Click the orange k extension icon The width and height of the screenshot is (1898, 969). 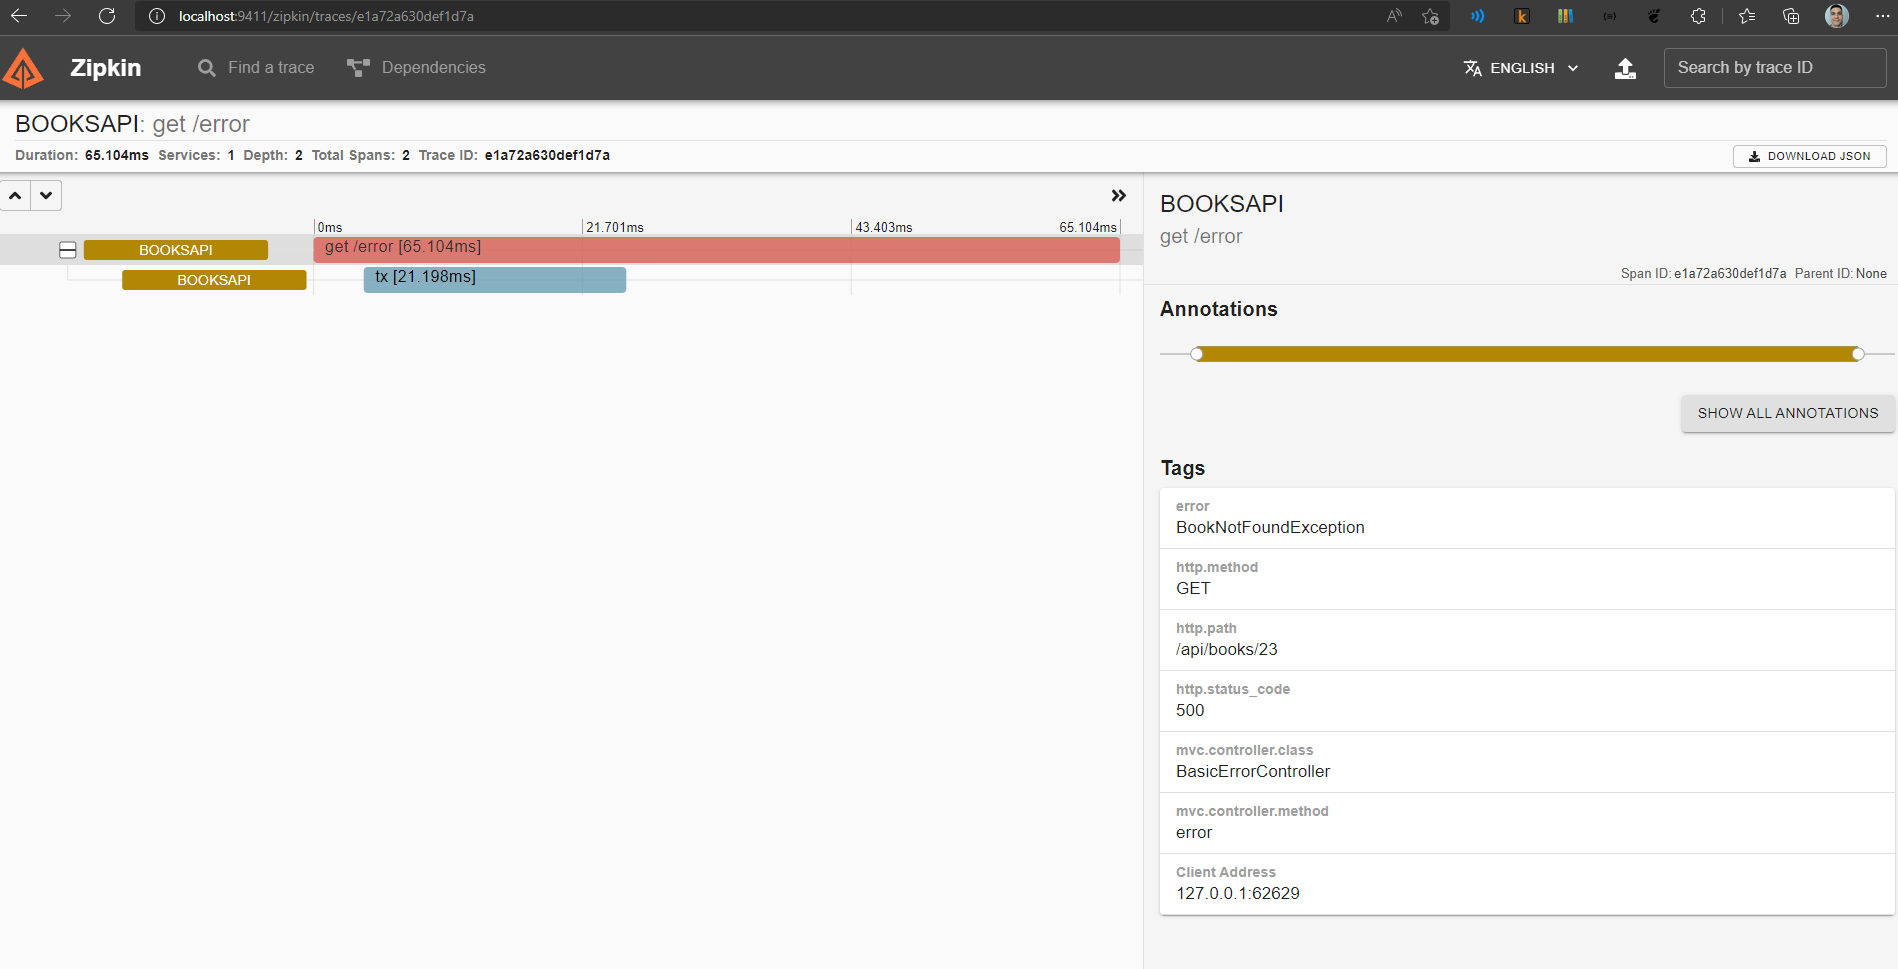pos(1522,16)
